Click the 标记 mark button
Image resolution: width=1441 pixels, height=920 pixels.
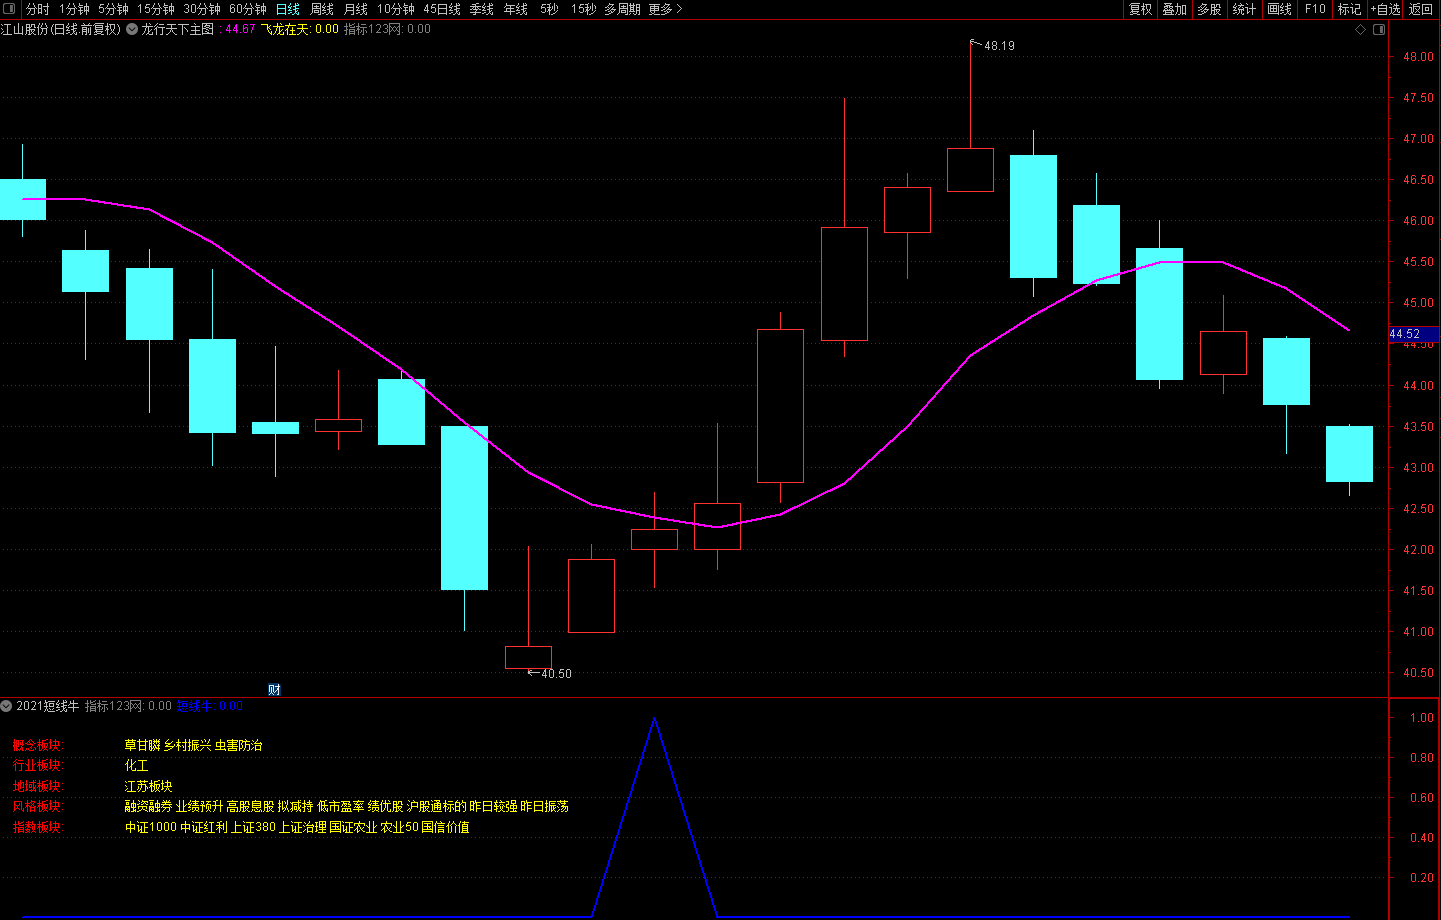1350,9
